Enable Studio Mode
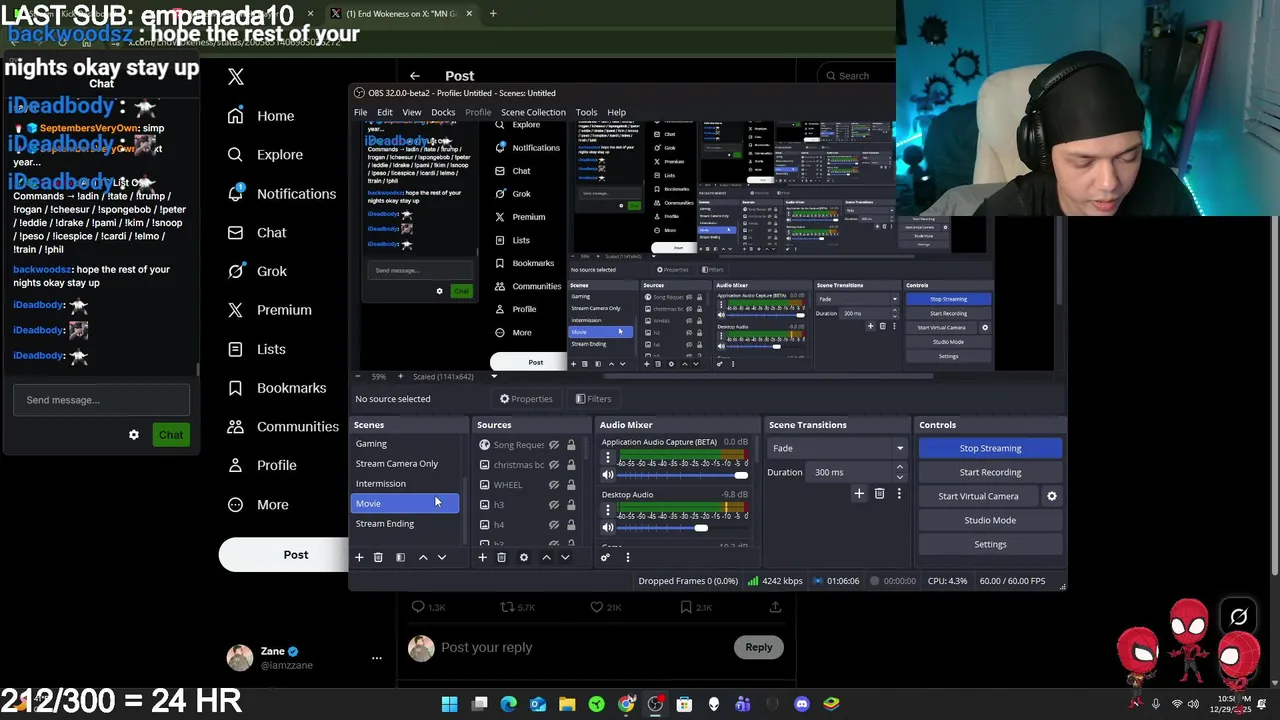 [990, 520]
